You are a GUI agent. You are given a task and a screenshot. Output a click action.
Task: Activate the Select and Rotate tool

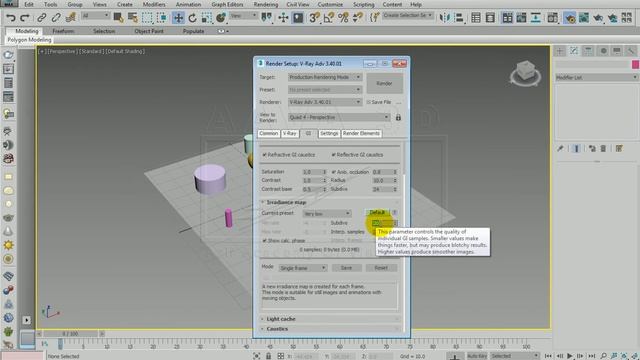192,18
